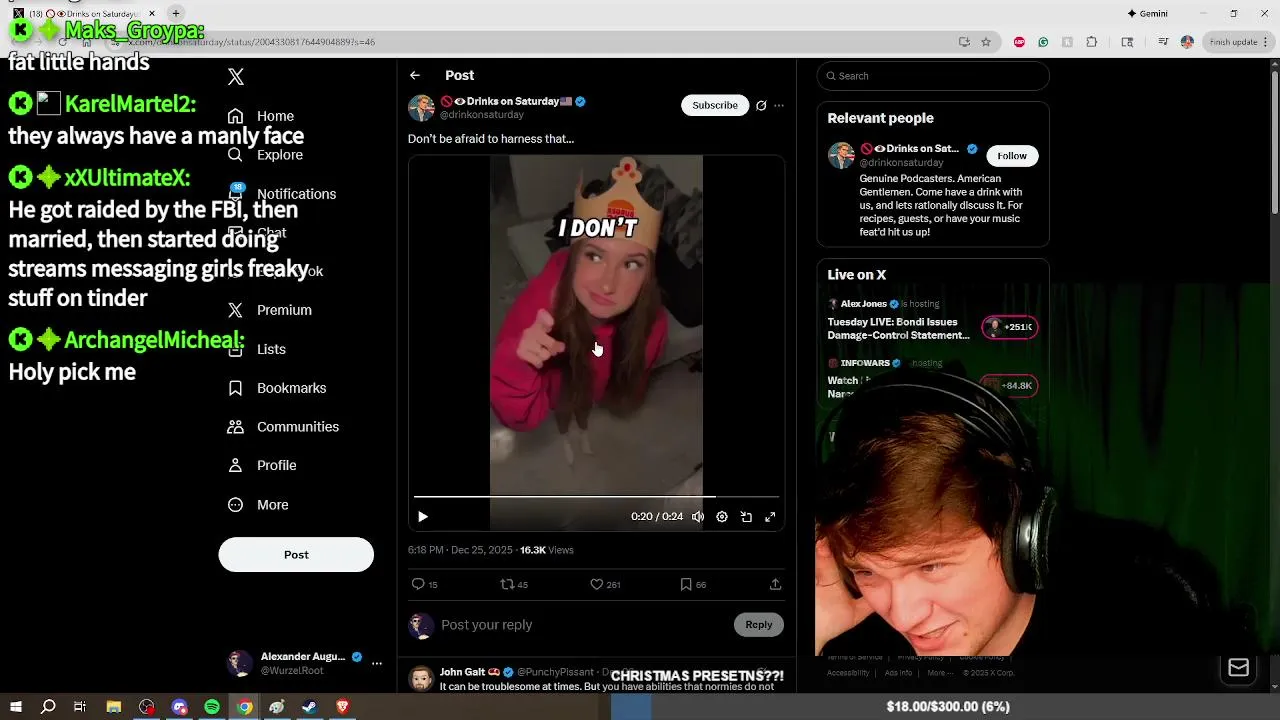This screenshot has height=720, width=1280.
Task: Open the @drinksonsaturday handle link
Action: (482, 115)
